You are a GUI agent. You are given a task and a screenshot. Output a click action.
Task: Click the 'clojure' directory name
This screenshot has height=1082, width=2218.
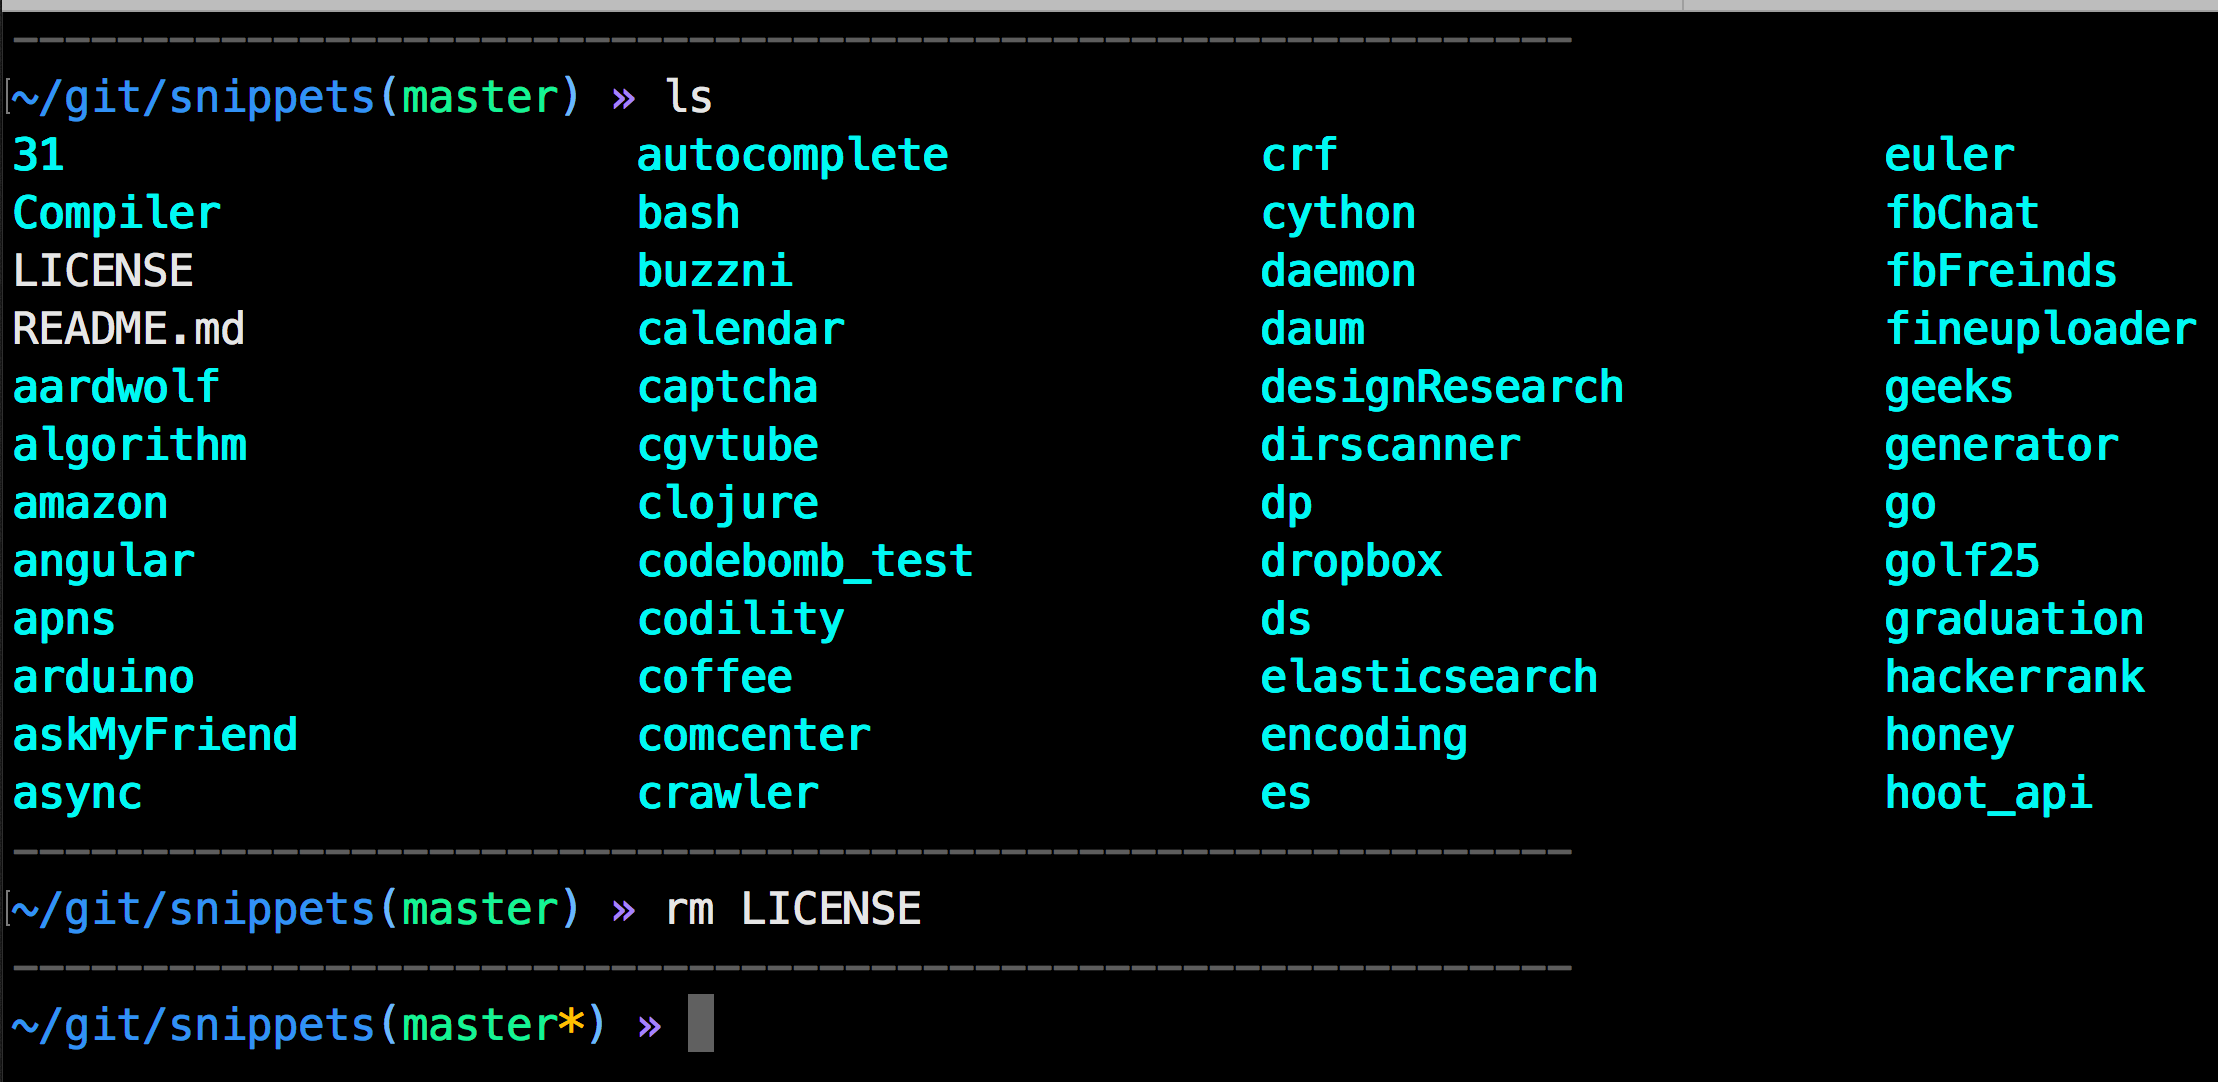[x=727, y=503]
